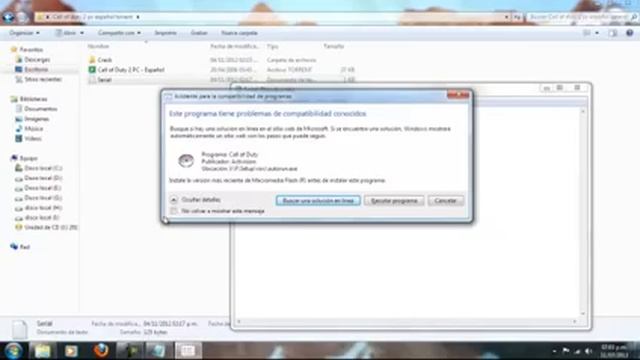Screen dimensions: 640x360
Task: Click the Ejecutar programa button
Action: coord(394,200)
